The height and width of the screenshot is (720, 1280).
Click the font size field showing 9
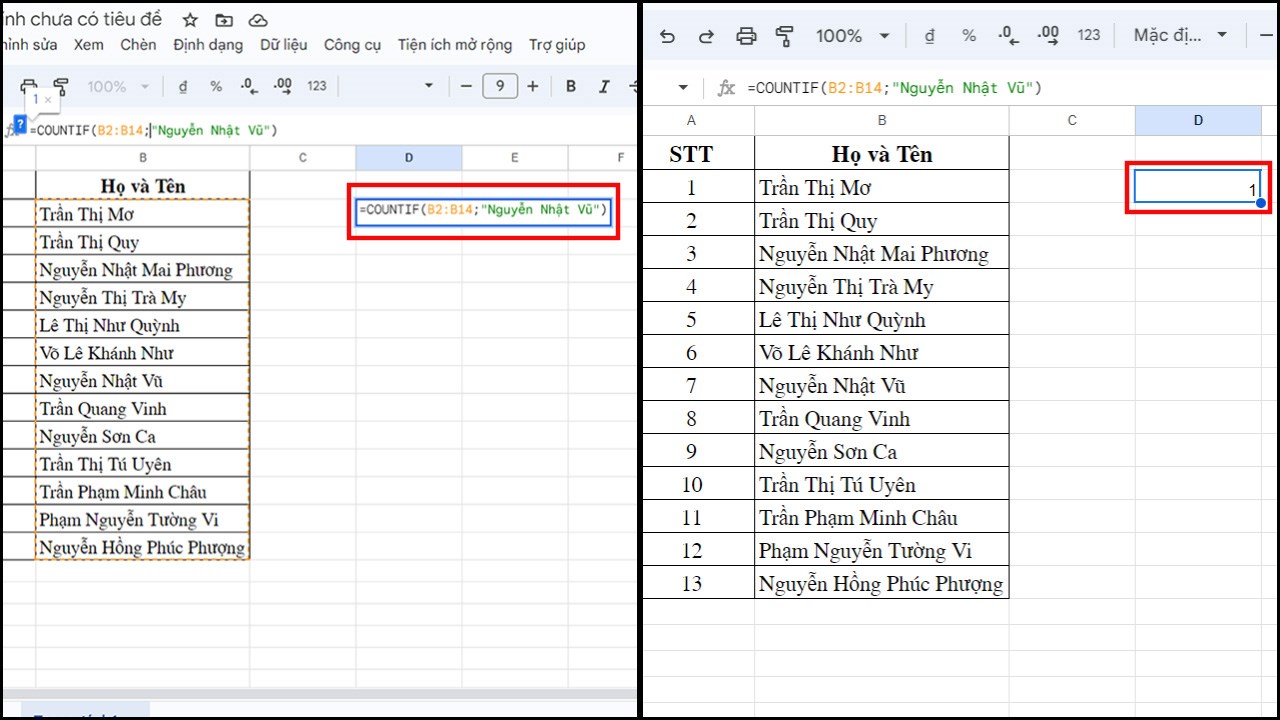coord(500,87)
